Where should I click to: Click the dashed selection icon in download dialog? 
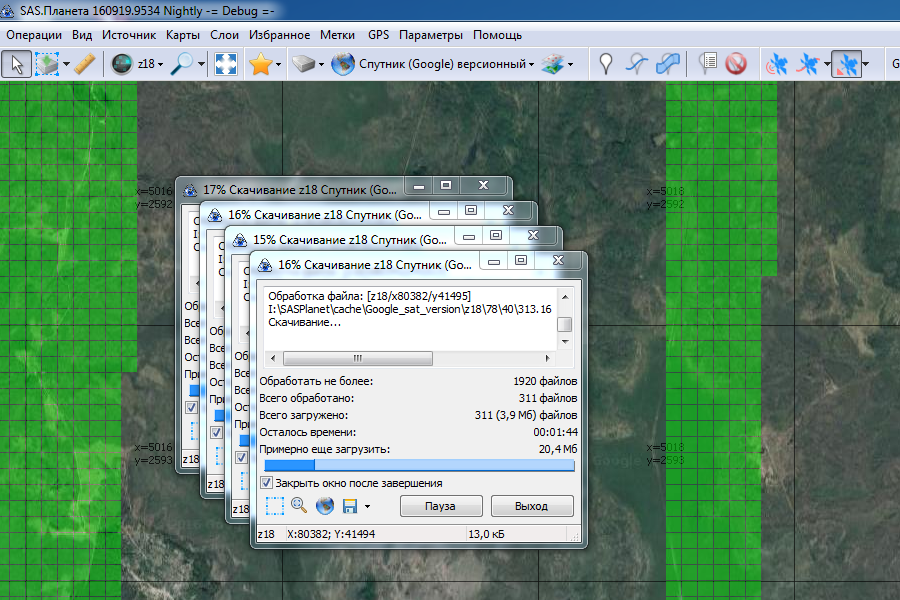click(x=274, y=506)
